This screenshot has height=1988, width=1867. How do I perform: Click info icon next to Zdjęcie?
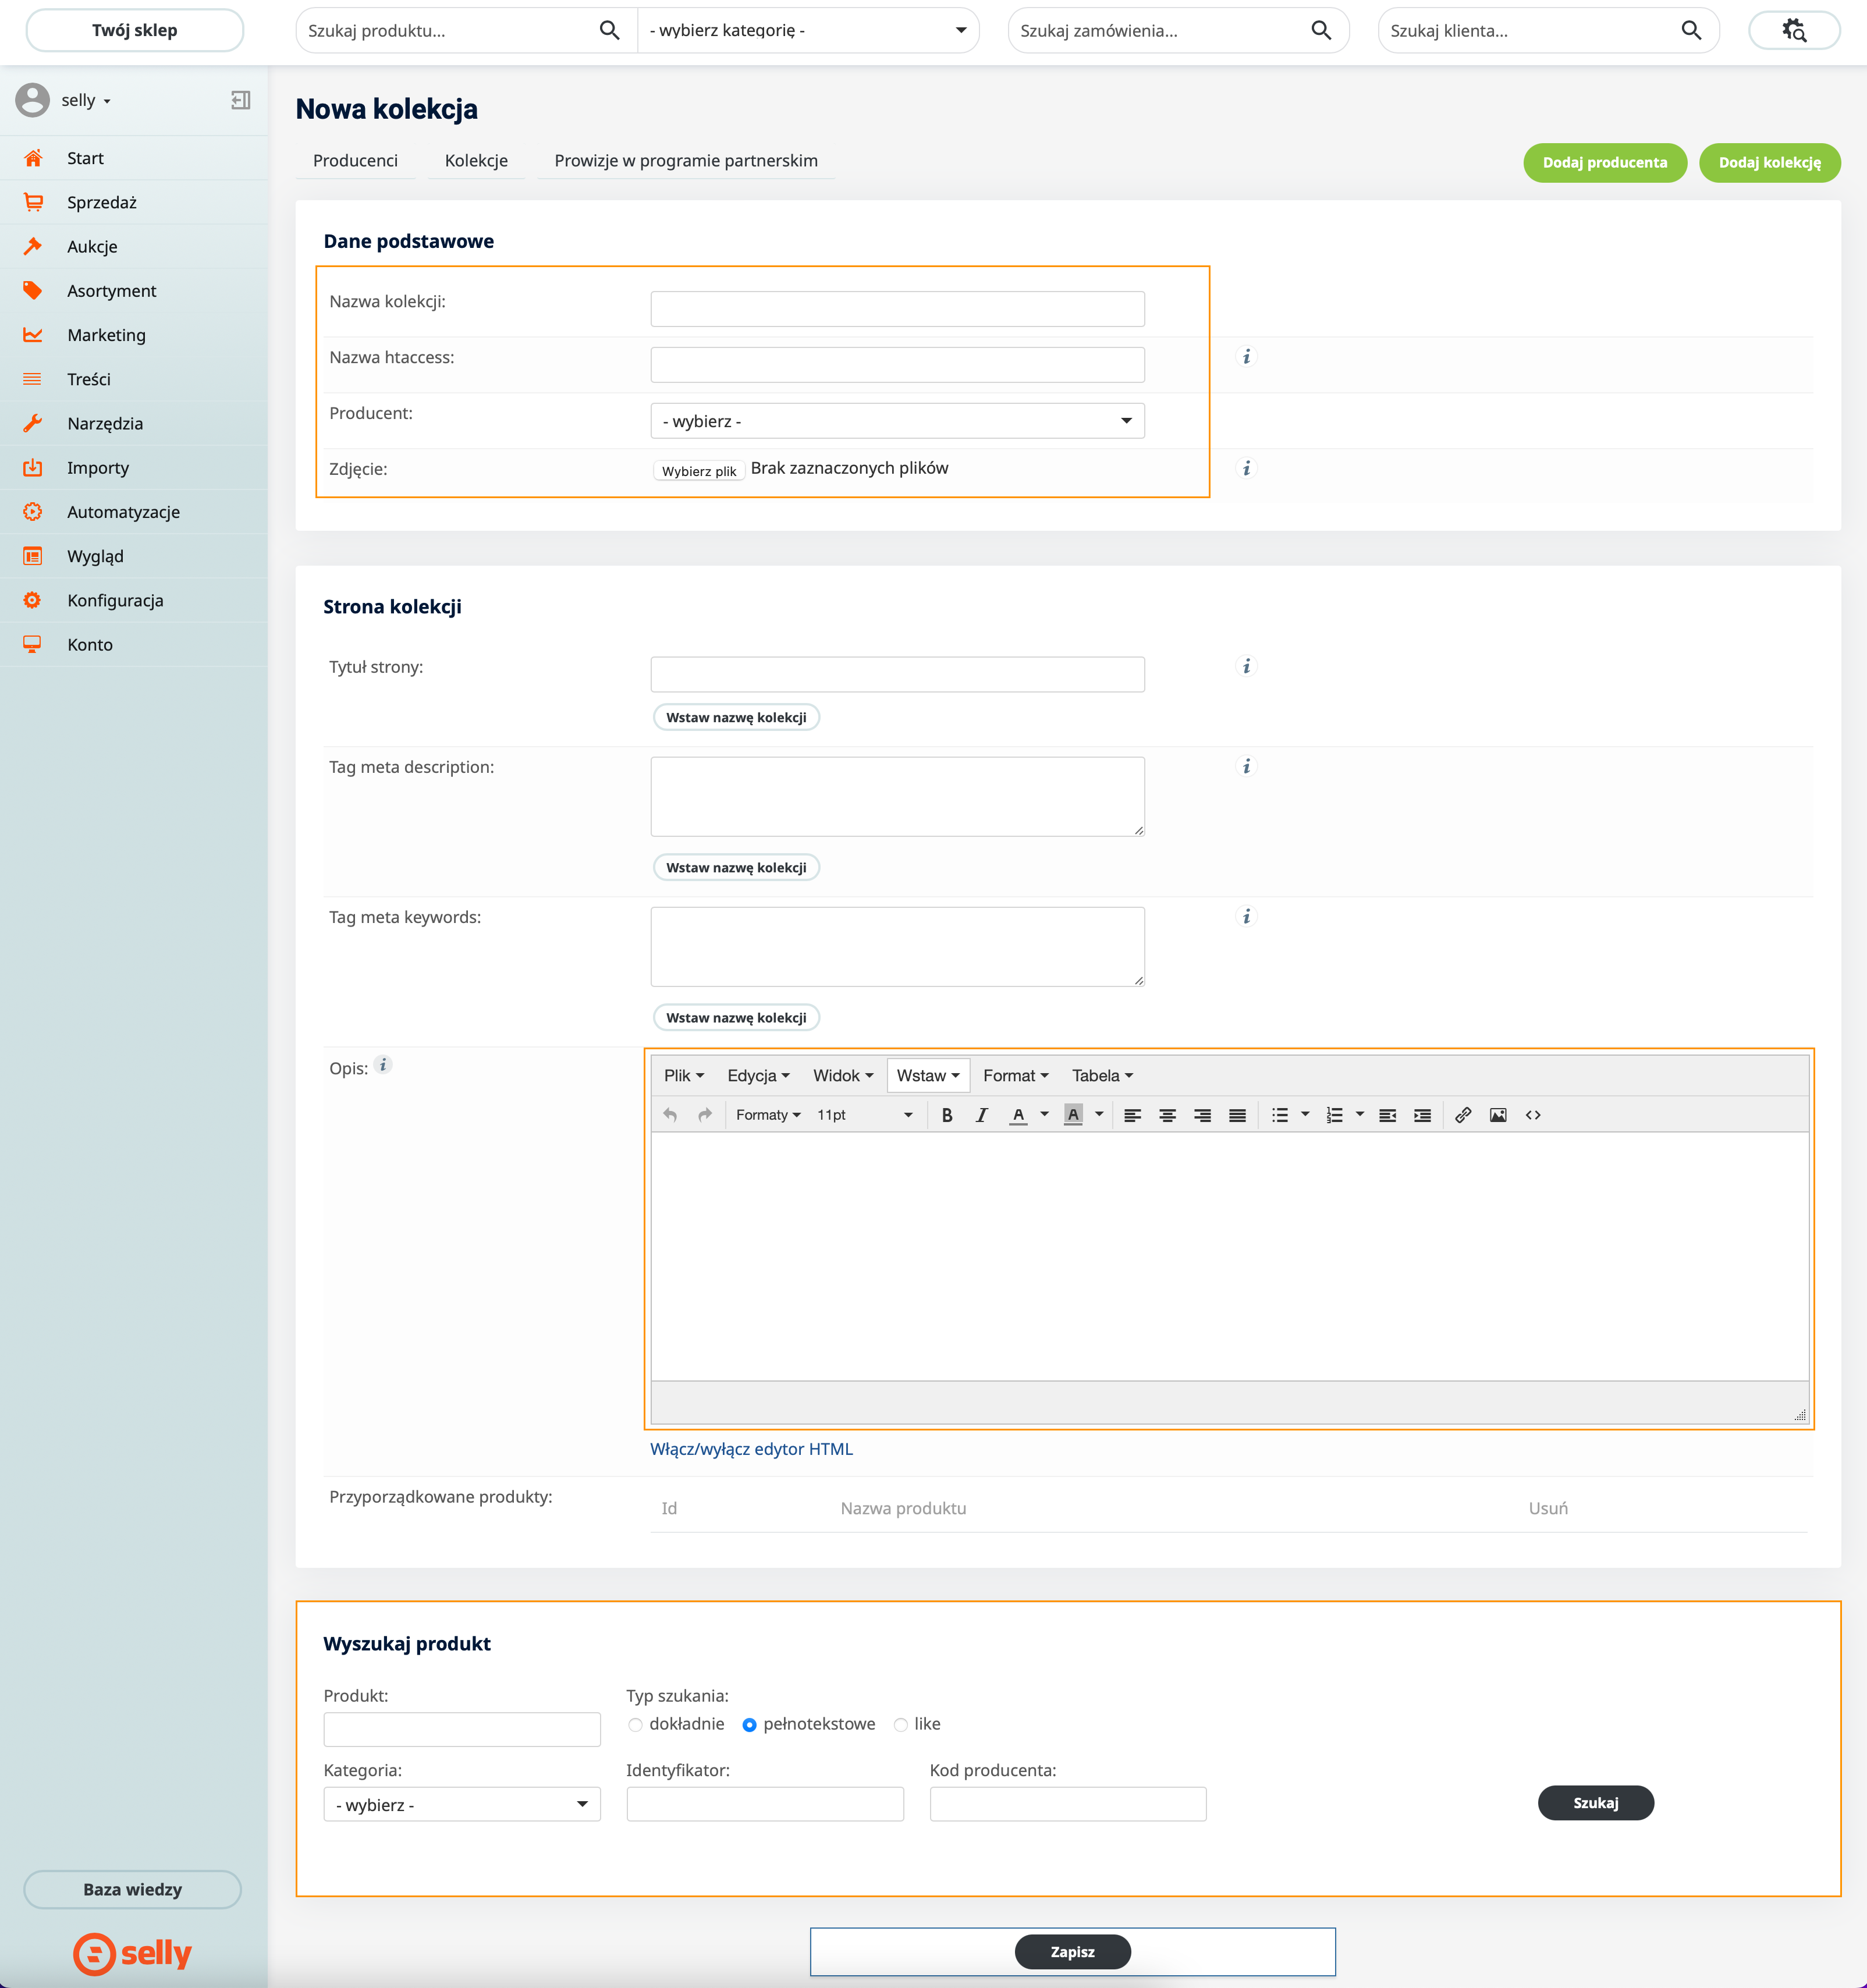(x=1246, y=468)
